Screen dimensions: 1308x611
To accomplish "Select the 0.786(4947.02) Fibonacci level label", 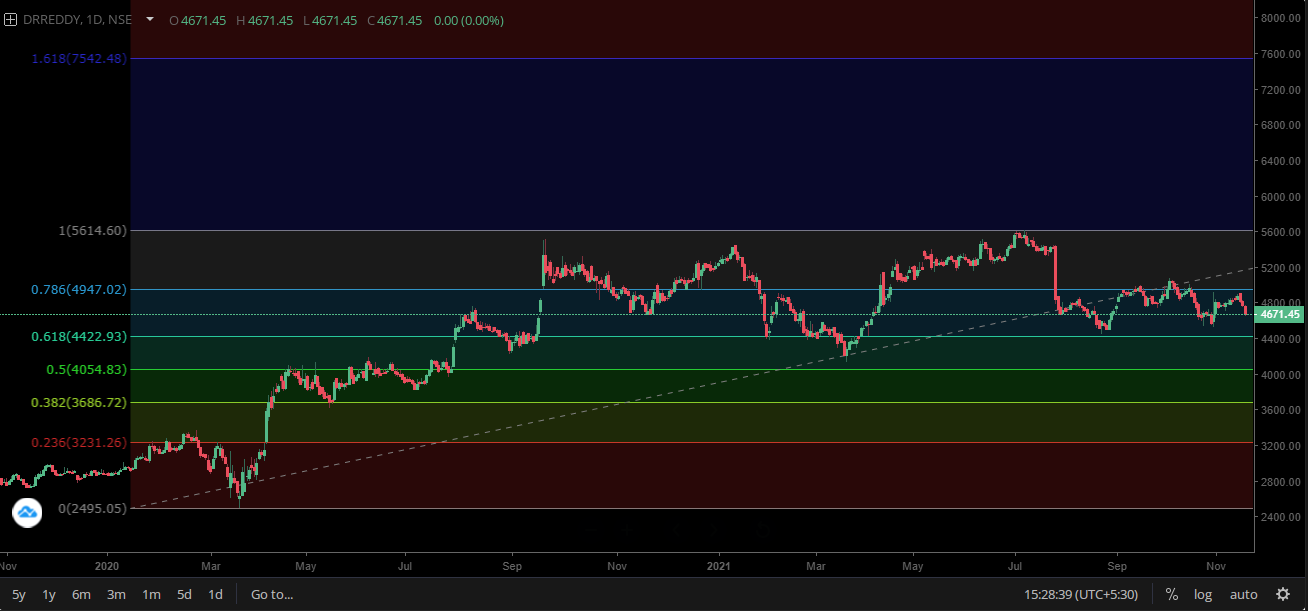I will point(80,289).
